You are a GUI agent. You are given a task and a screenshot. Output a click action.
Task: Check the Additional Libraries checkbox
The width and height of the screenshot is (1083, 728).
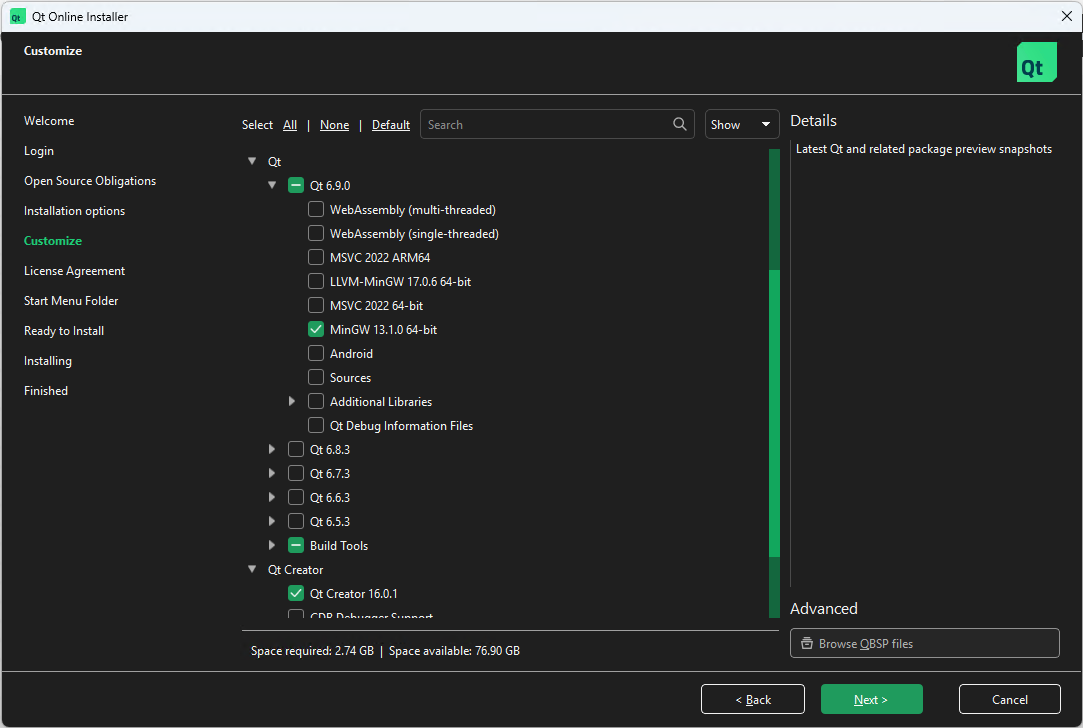[316, 401]
